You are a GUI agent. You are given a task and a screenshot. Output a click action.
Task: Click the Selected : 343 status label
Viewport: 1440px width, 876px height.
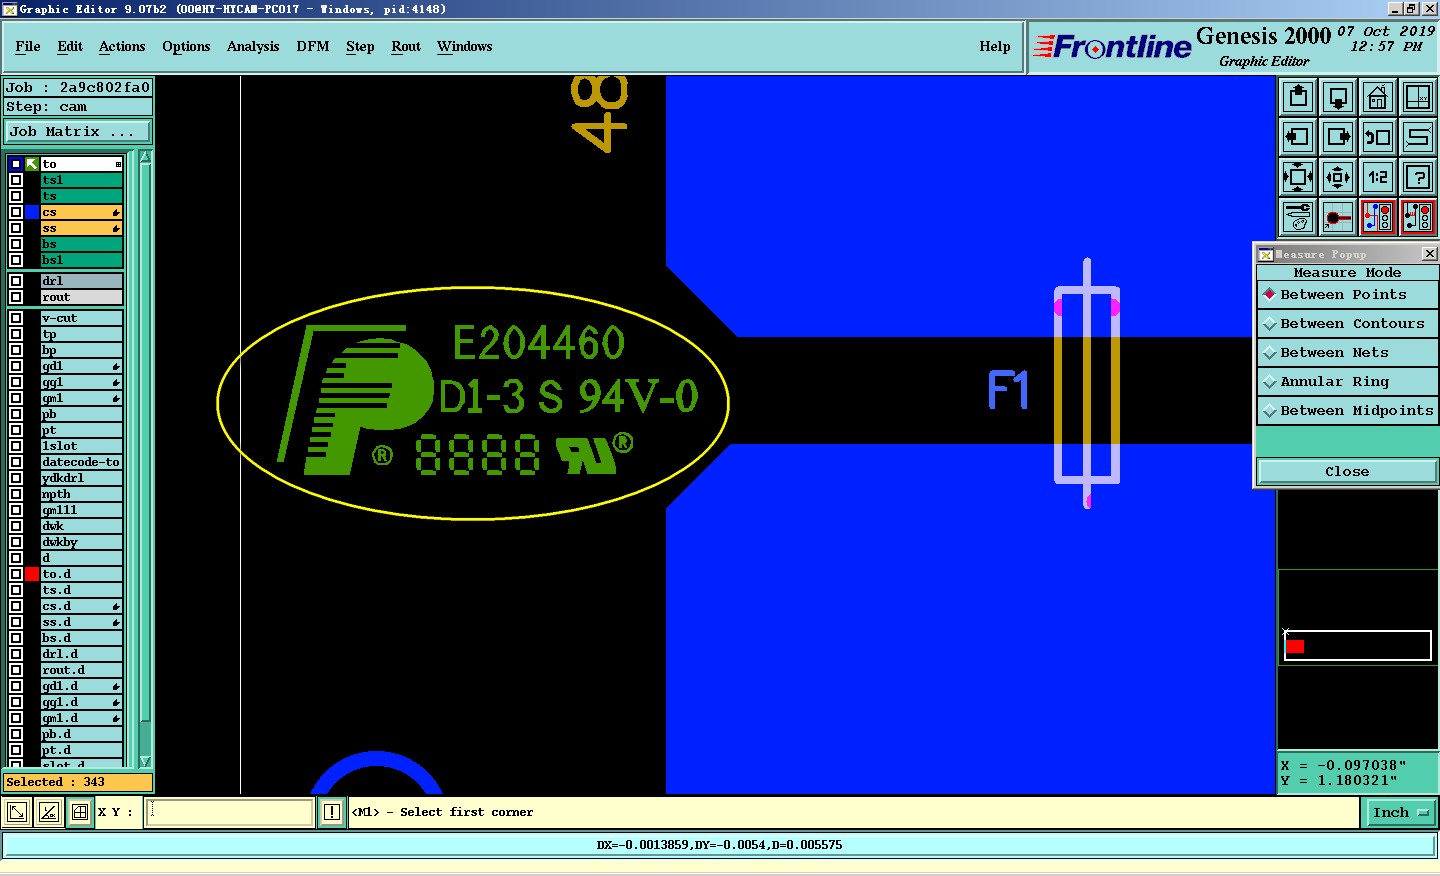[x=78, y=782]
